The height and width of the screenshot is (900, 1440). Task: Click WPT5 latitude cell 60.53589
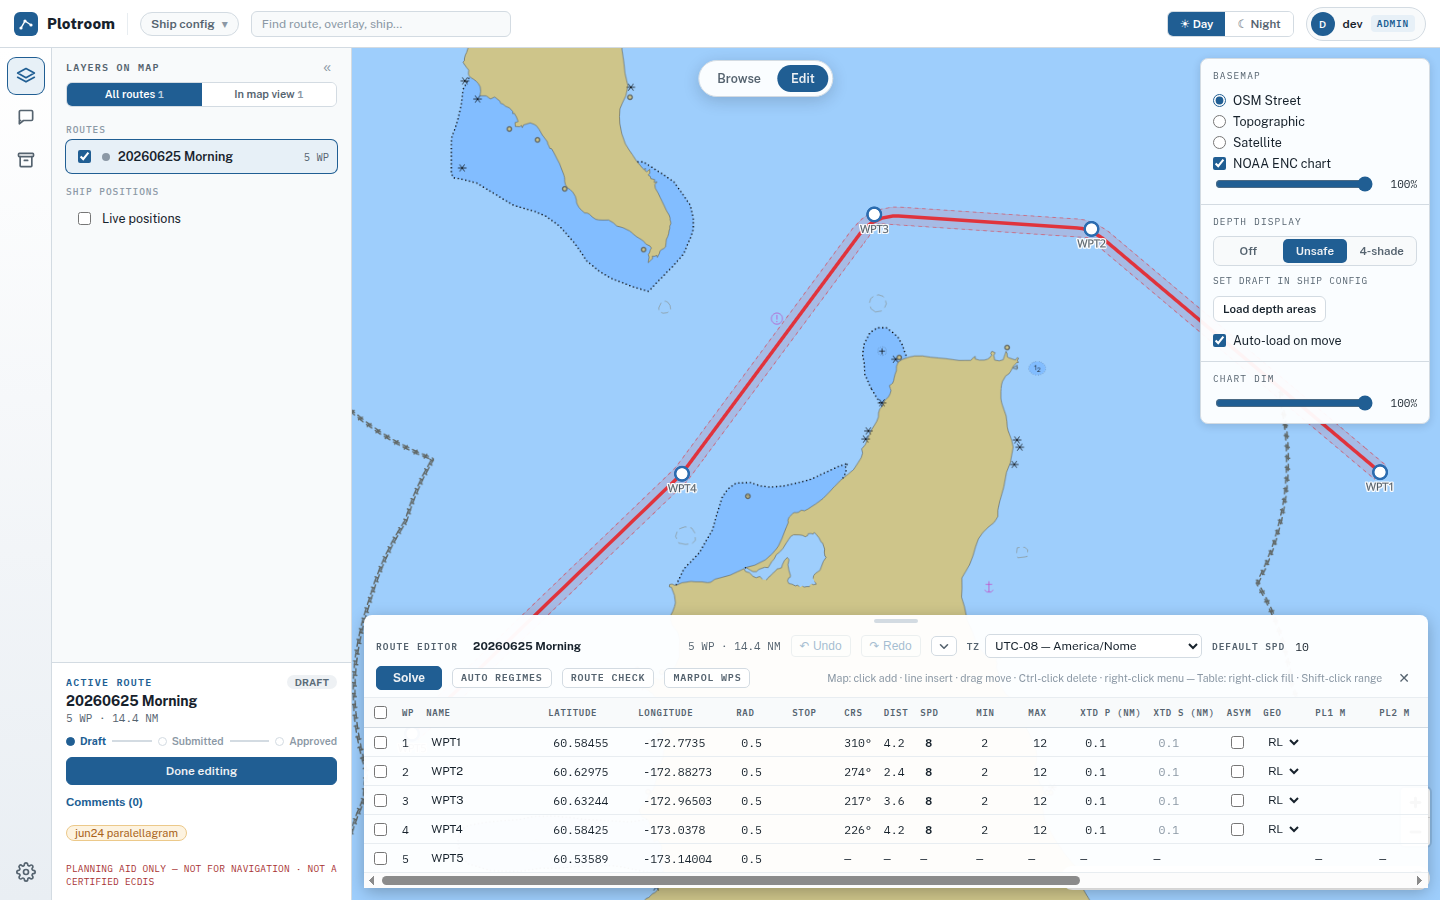(x=581, y=859)
